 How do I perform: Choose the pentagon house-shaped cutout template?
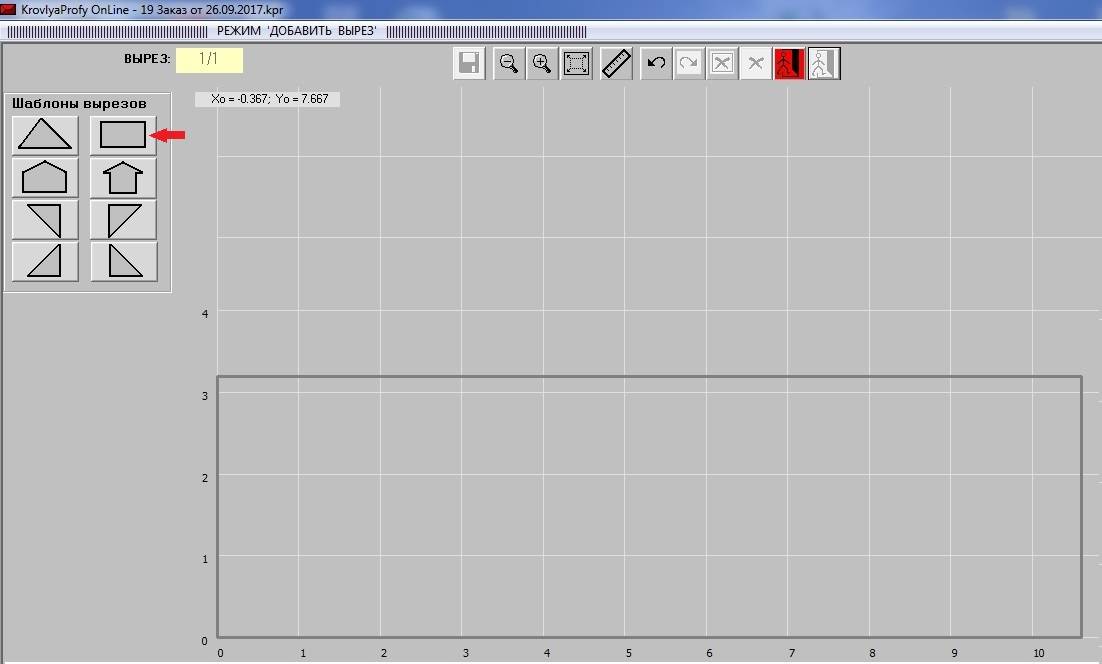coord(45,178)
